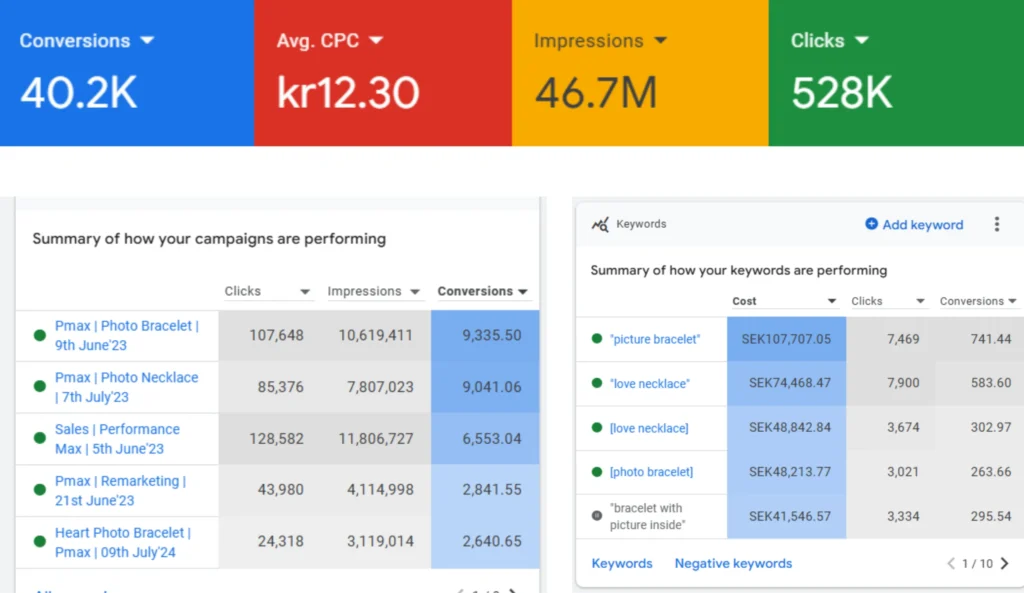The width and height of the screenshot is (1024, 593).
Task: Open the Keywords card three-dot menu
Action: [996, 224]
